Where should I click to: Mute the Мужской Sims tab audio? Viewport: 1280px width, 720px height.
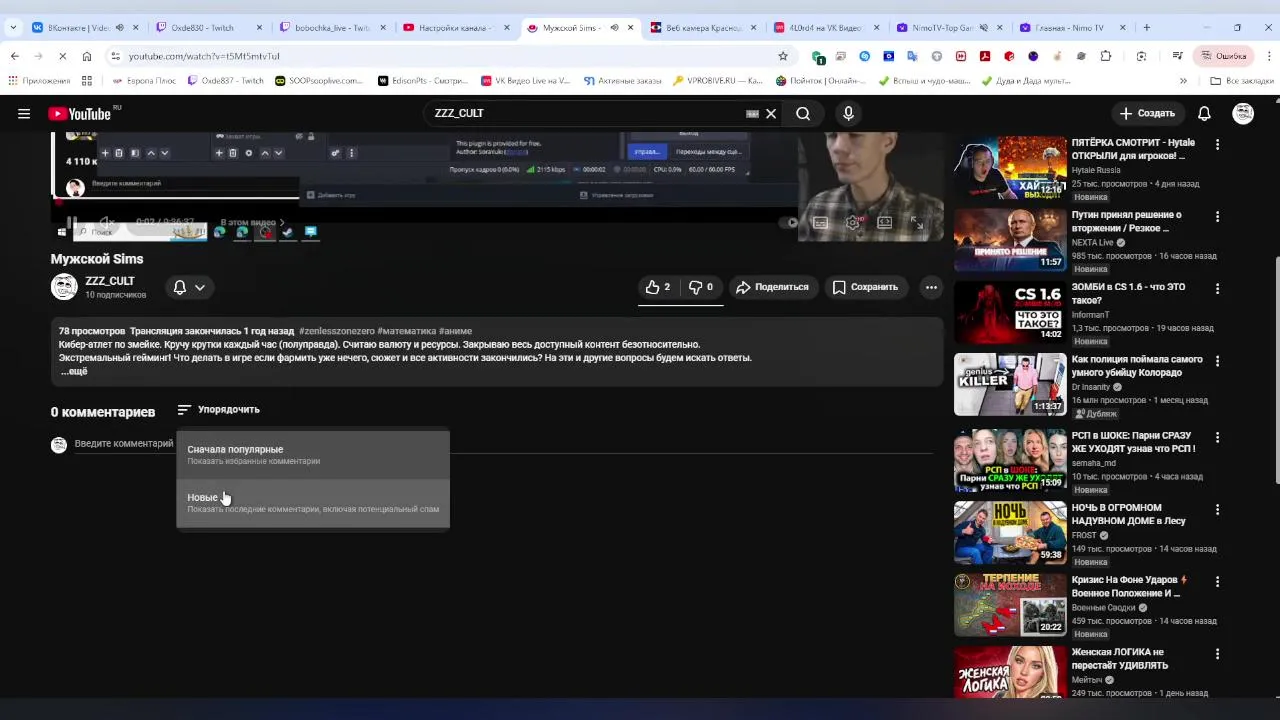614,28
